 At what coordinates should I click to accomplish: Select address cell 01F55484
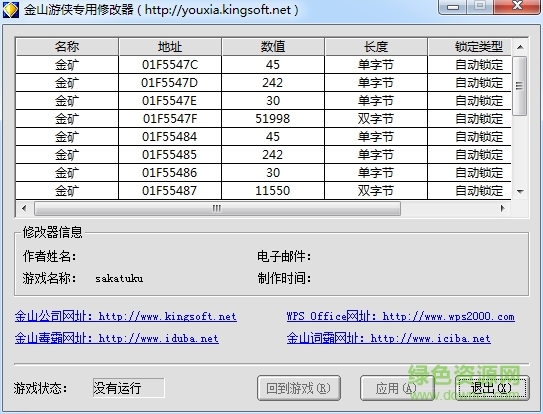(x=170, y=137)
